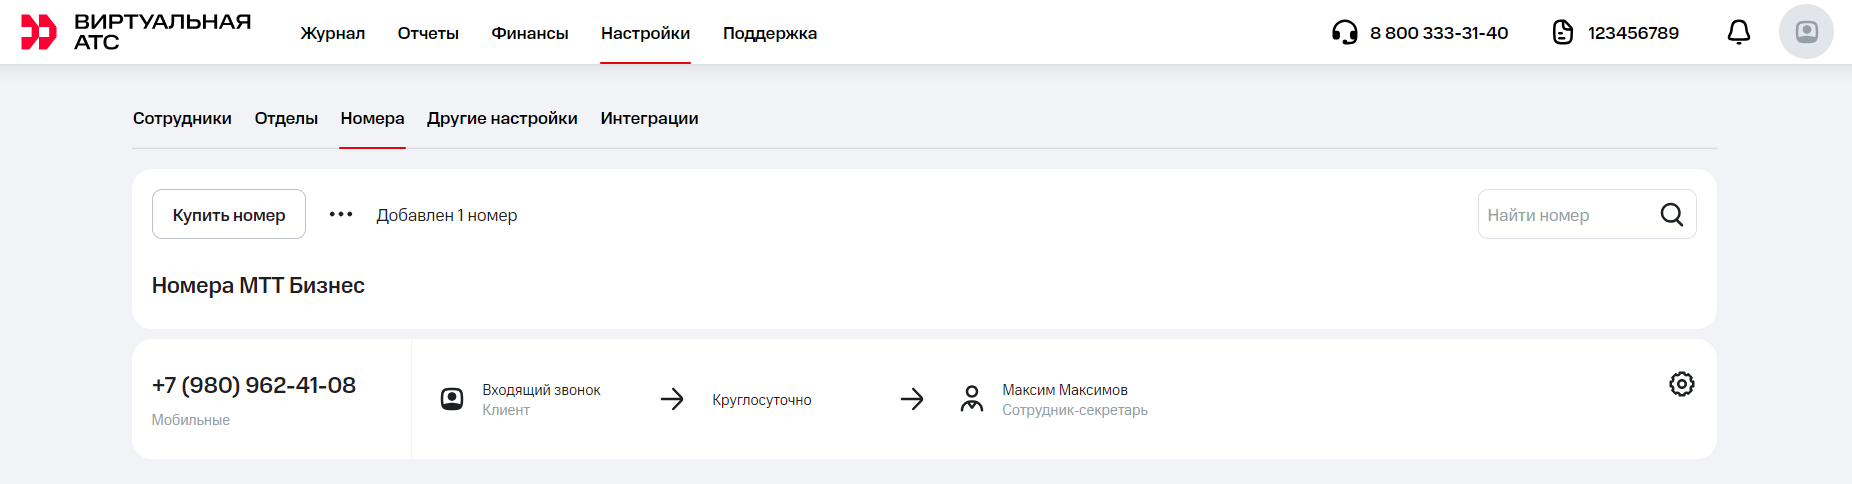Open number settings gear icon
The image size is (1852, 484).
(x=1681, y=384)
